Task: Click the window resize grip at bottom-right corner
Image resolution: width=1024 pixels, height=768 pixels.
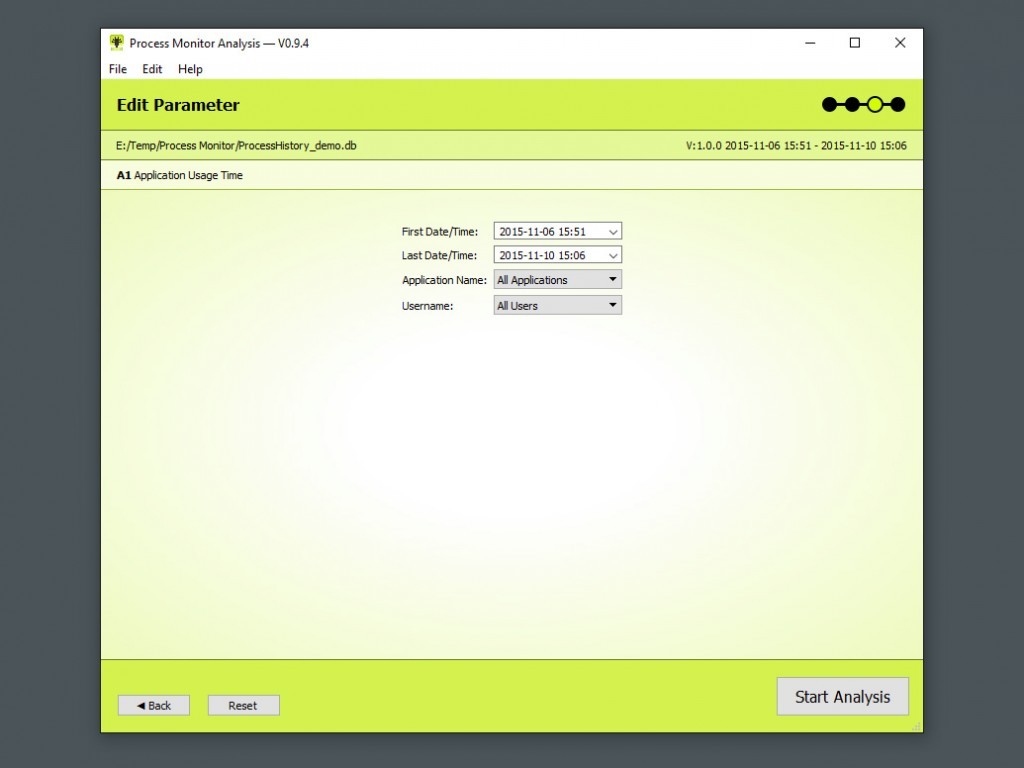Action: (x=916, y=725)
